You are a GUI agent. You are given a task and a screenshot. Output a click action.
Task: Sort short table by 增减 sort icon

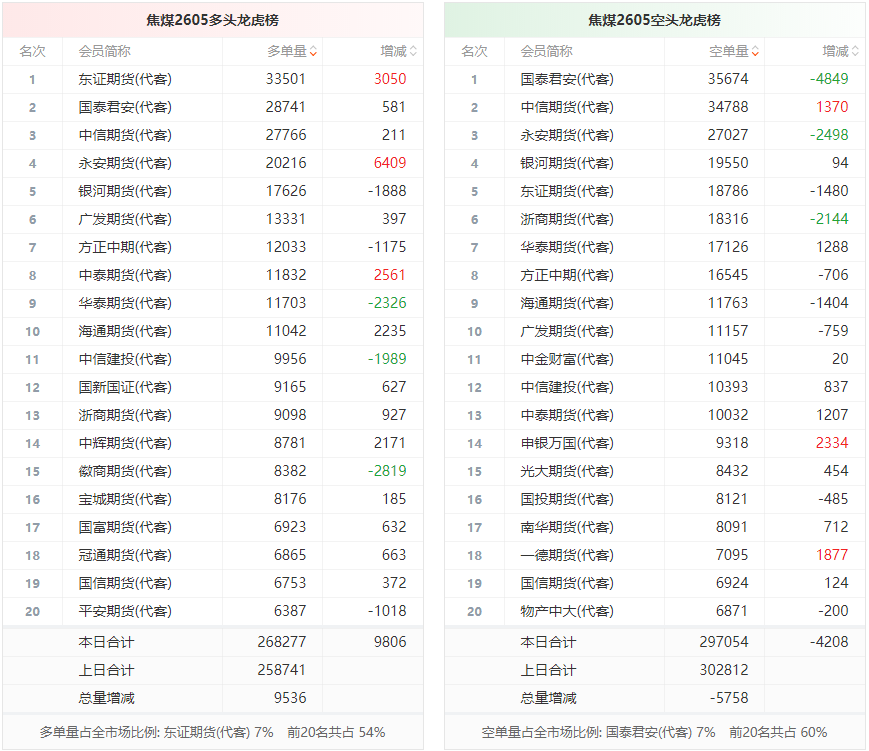coord(855,52)
